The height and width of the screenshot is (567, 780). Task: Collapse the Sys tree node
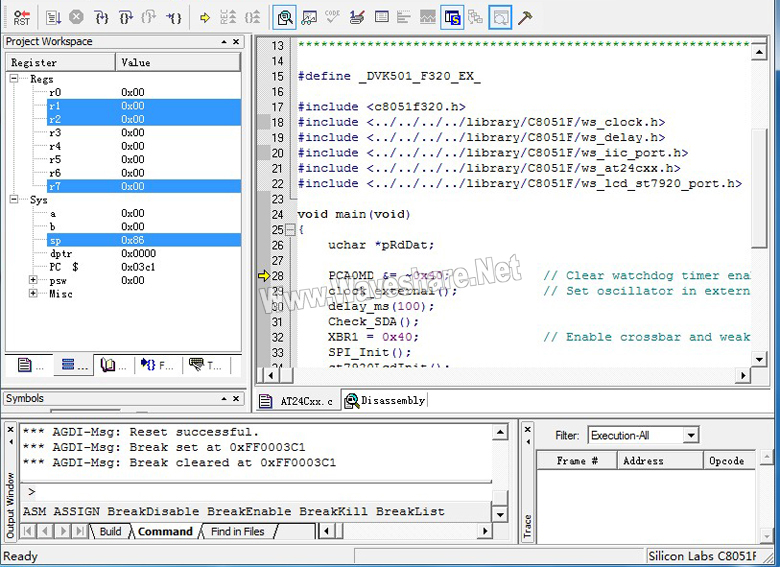click(14, 199)
